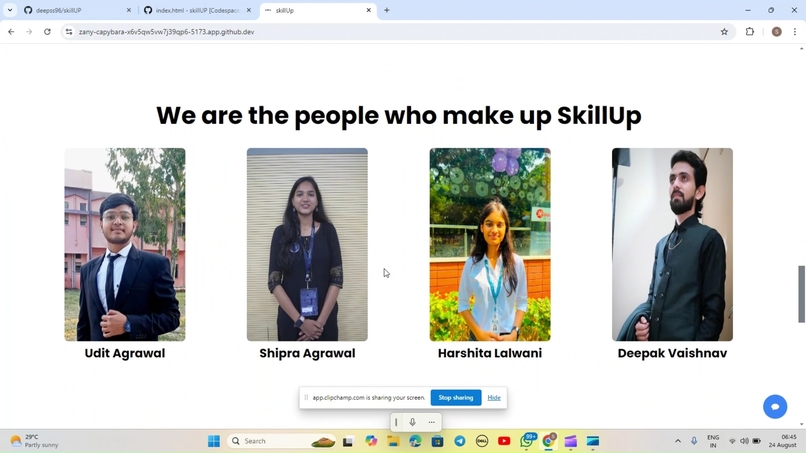
Task: Click the page vertical scrollbar thumb
Action: [801, 294]
